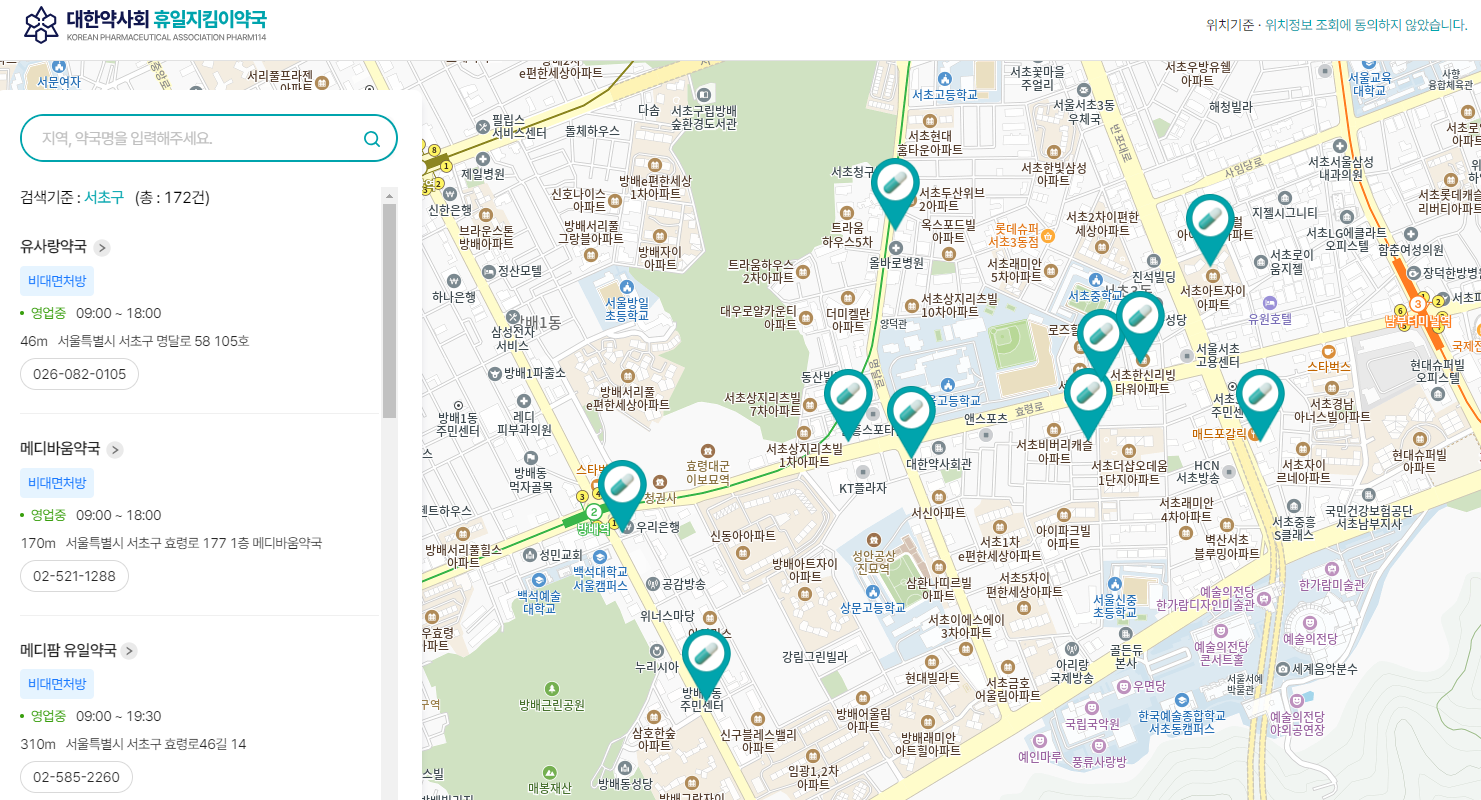This screenshot has height=800, width=1481.
Task: Click phone button 026-082-0105
Action: 79,374
